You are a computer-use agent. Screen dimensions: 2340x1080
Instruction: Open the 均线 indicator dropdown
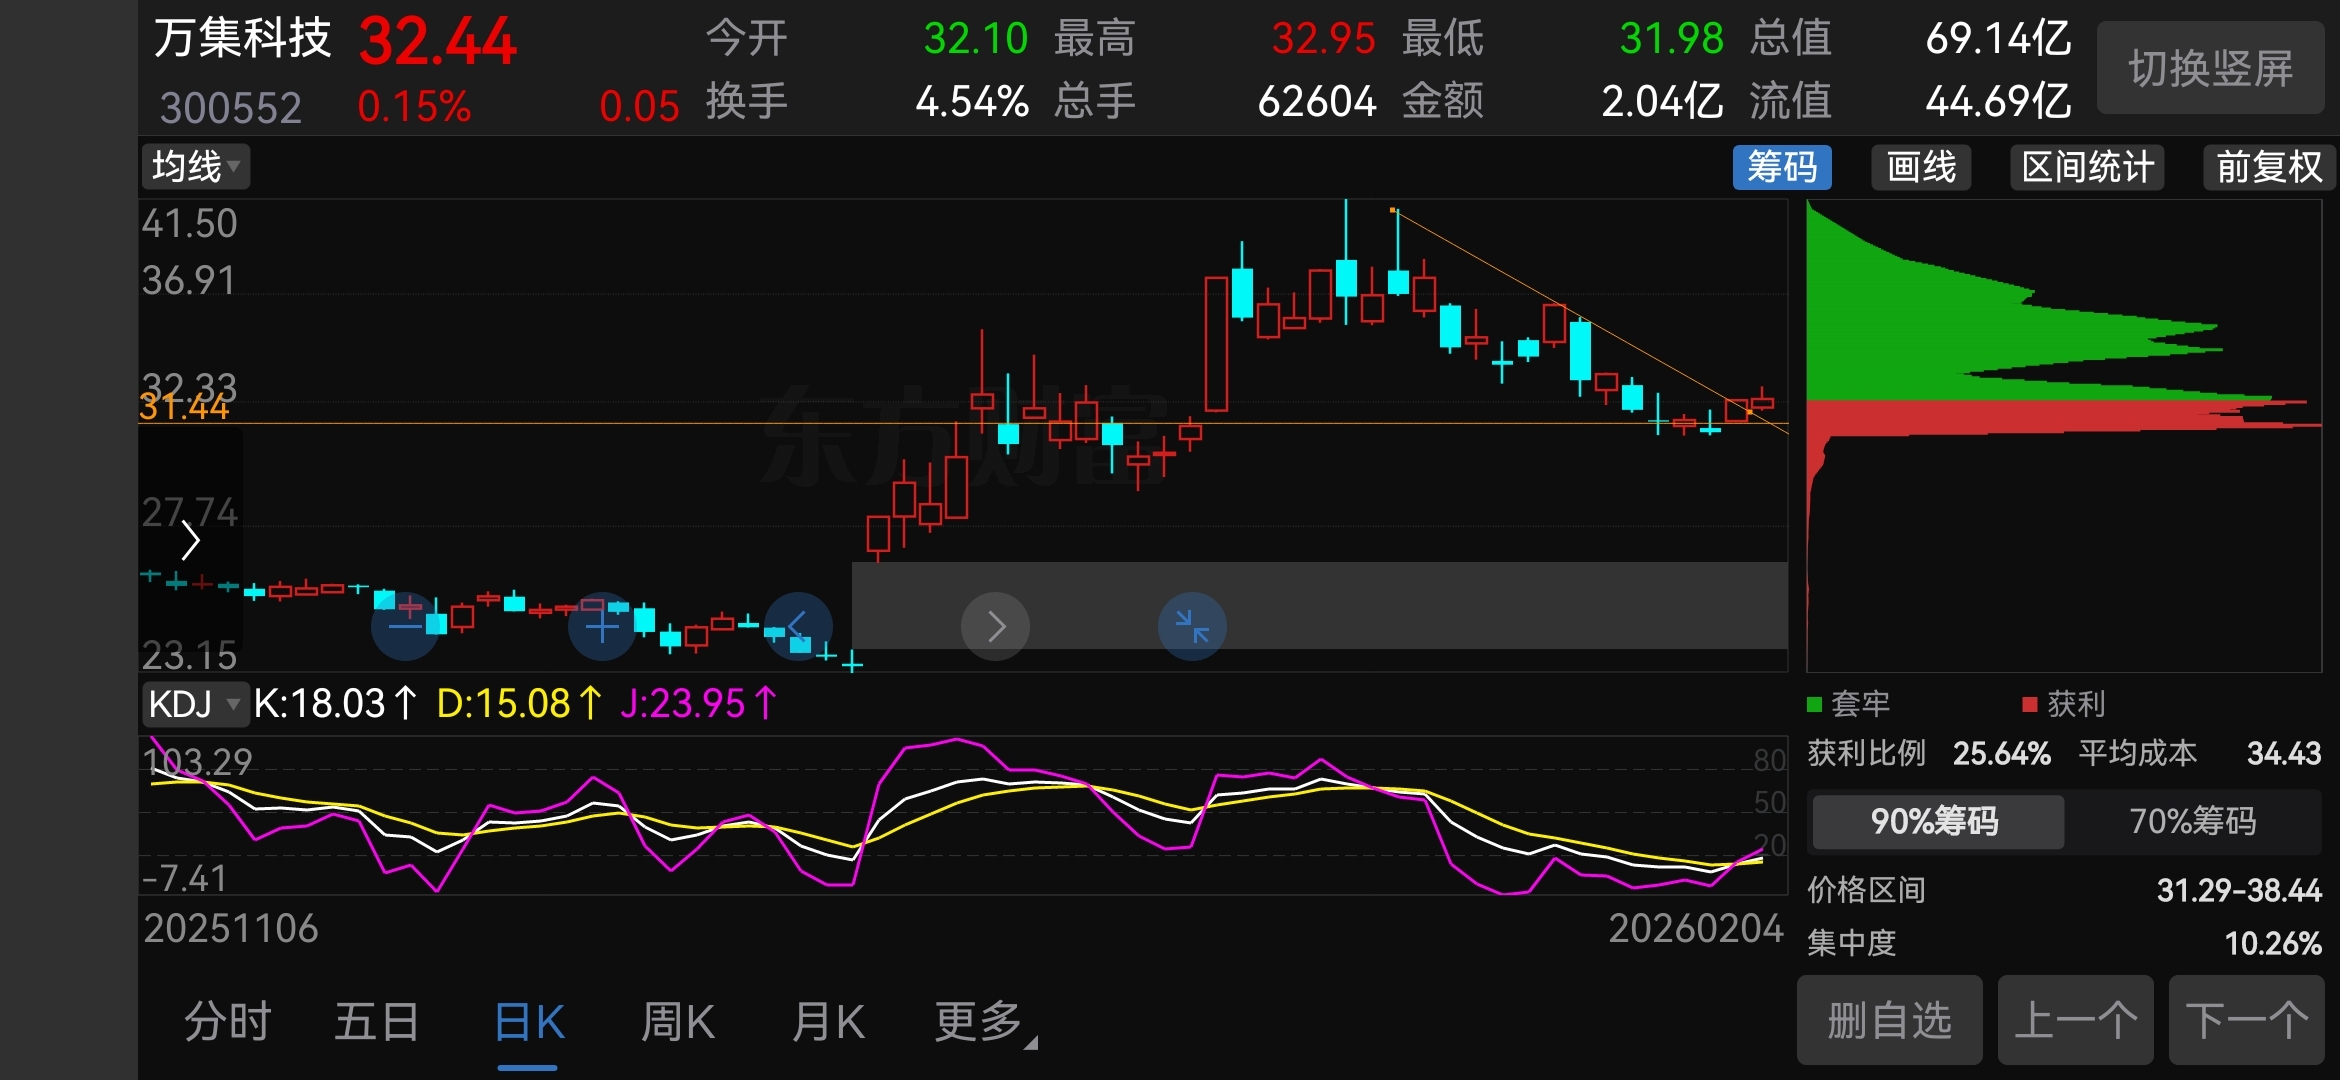[x=196, y=167]
